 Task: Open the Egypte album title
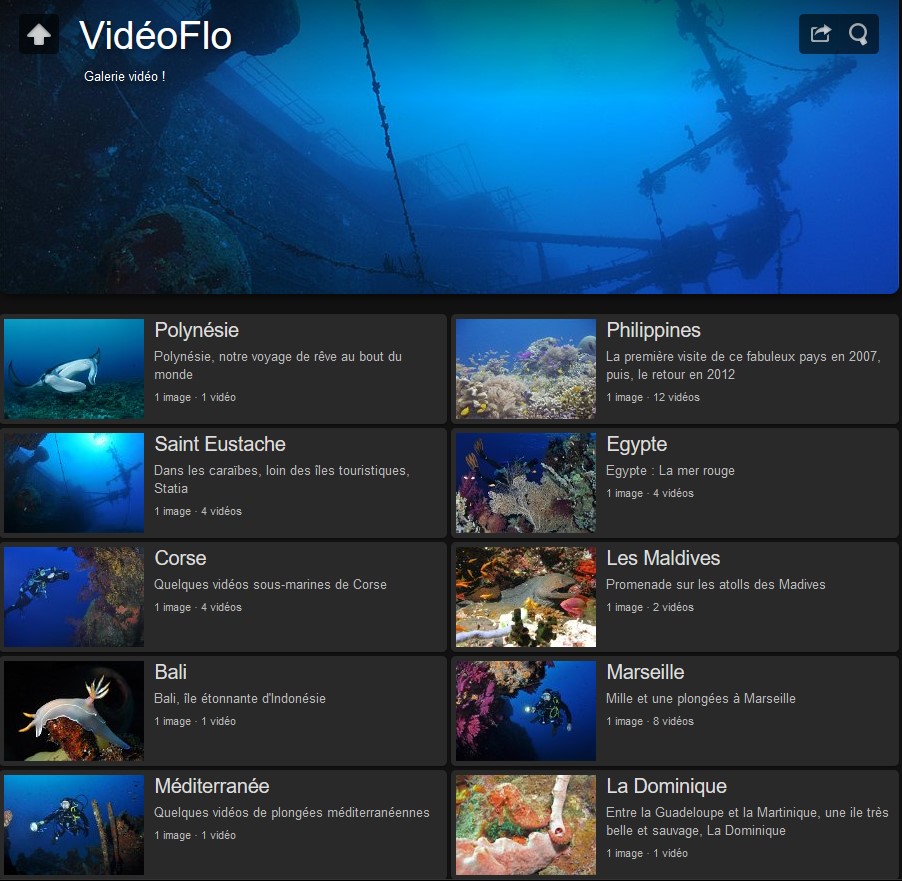point(636,444)
